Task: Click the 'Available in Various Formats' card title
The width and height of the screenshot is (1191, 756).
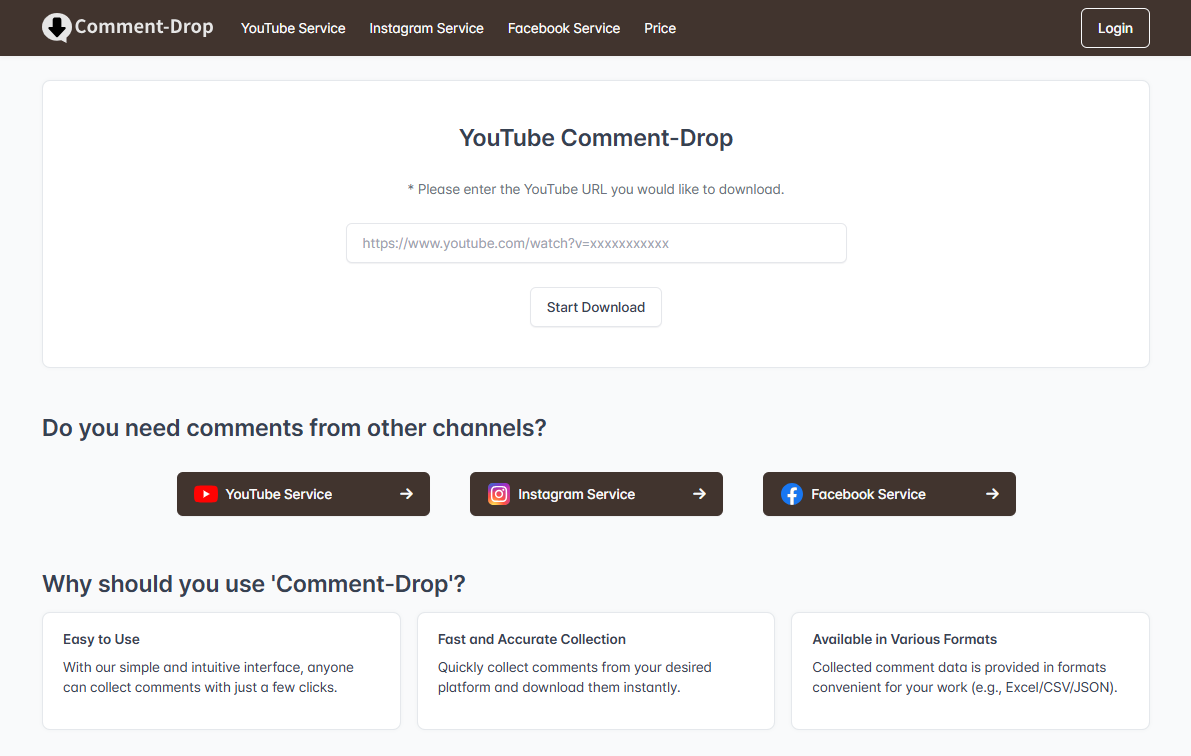Action: click(905, 639)
